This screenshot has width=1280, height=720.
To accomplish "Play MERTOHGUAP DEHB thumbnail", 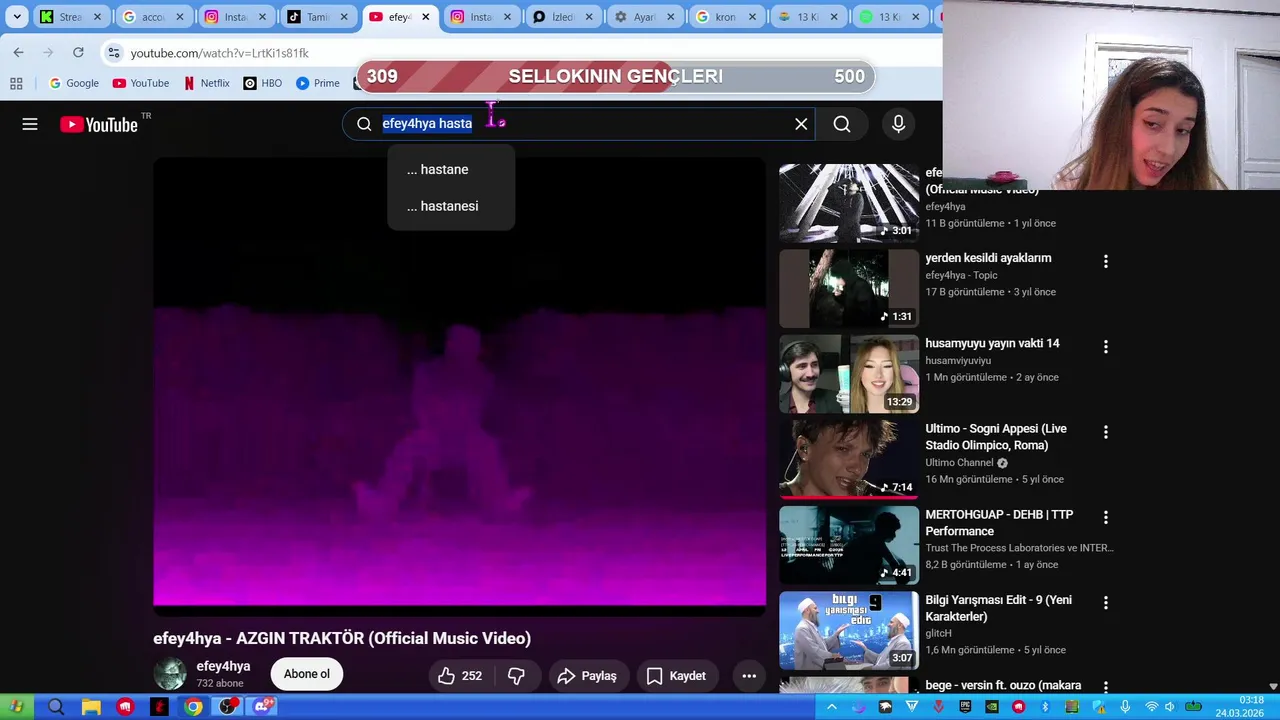I will (849, 545).
